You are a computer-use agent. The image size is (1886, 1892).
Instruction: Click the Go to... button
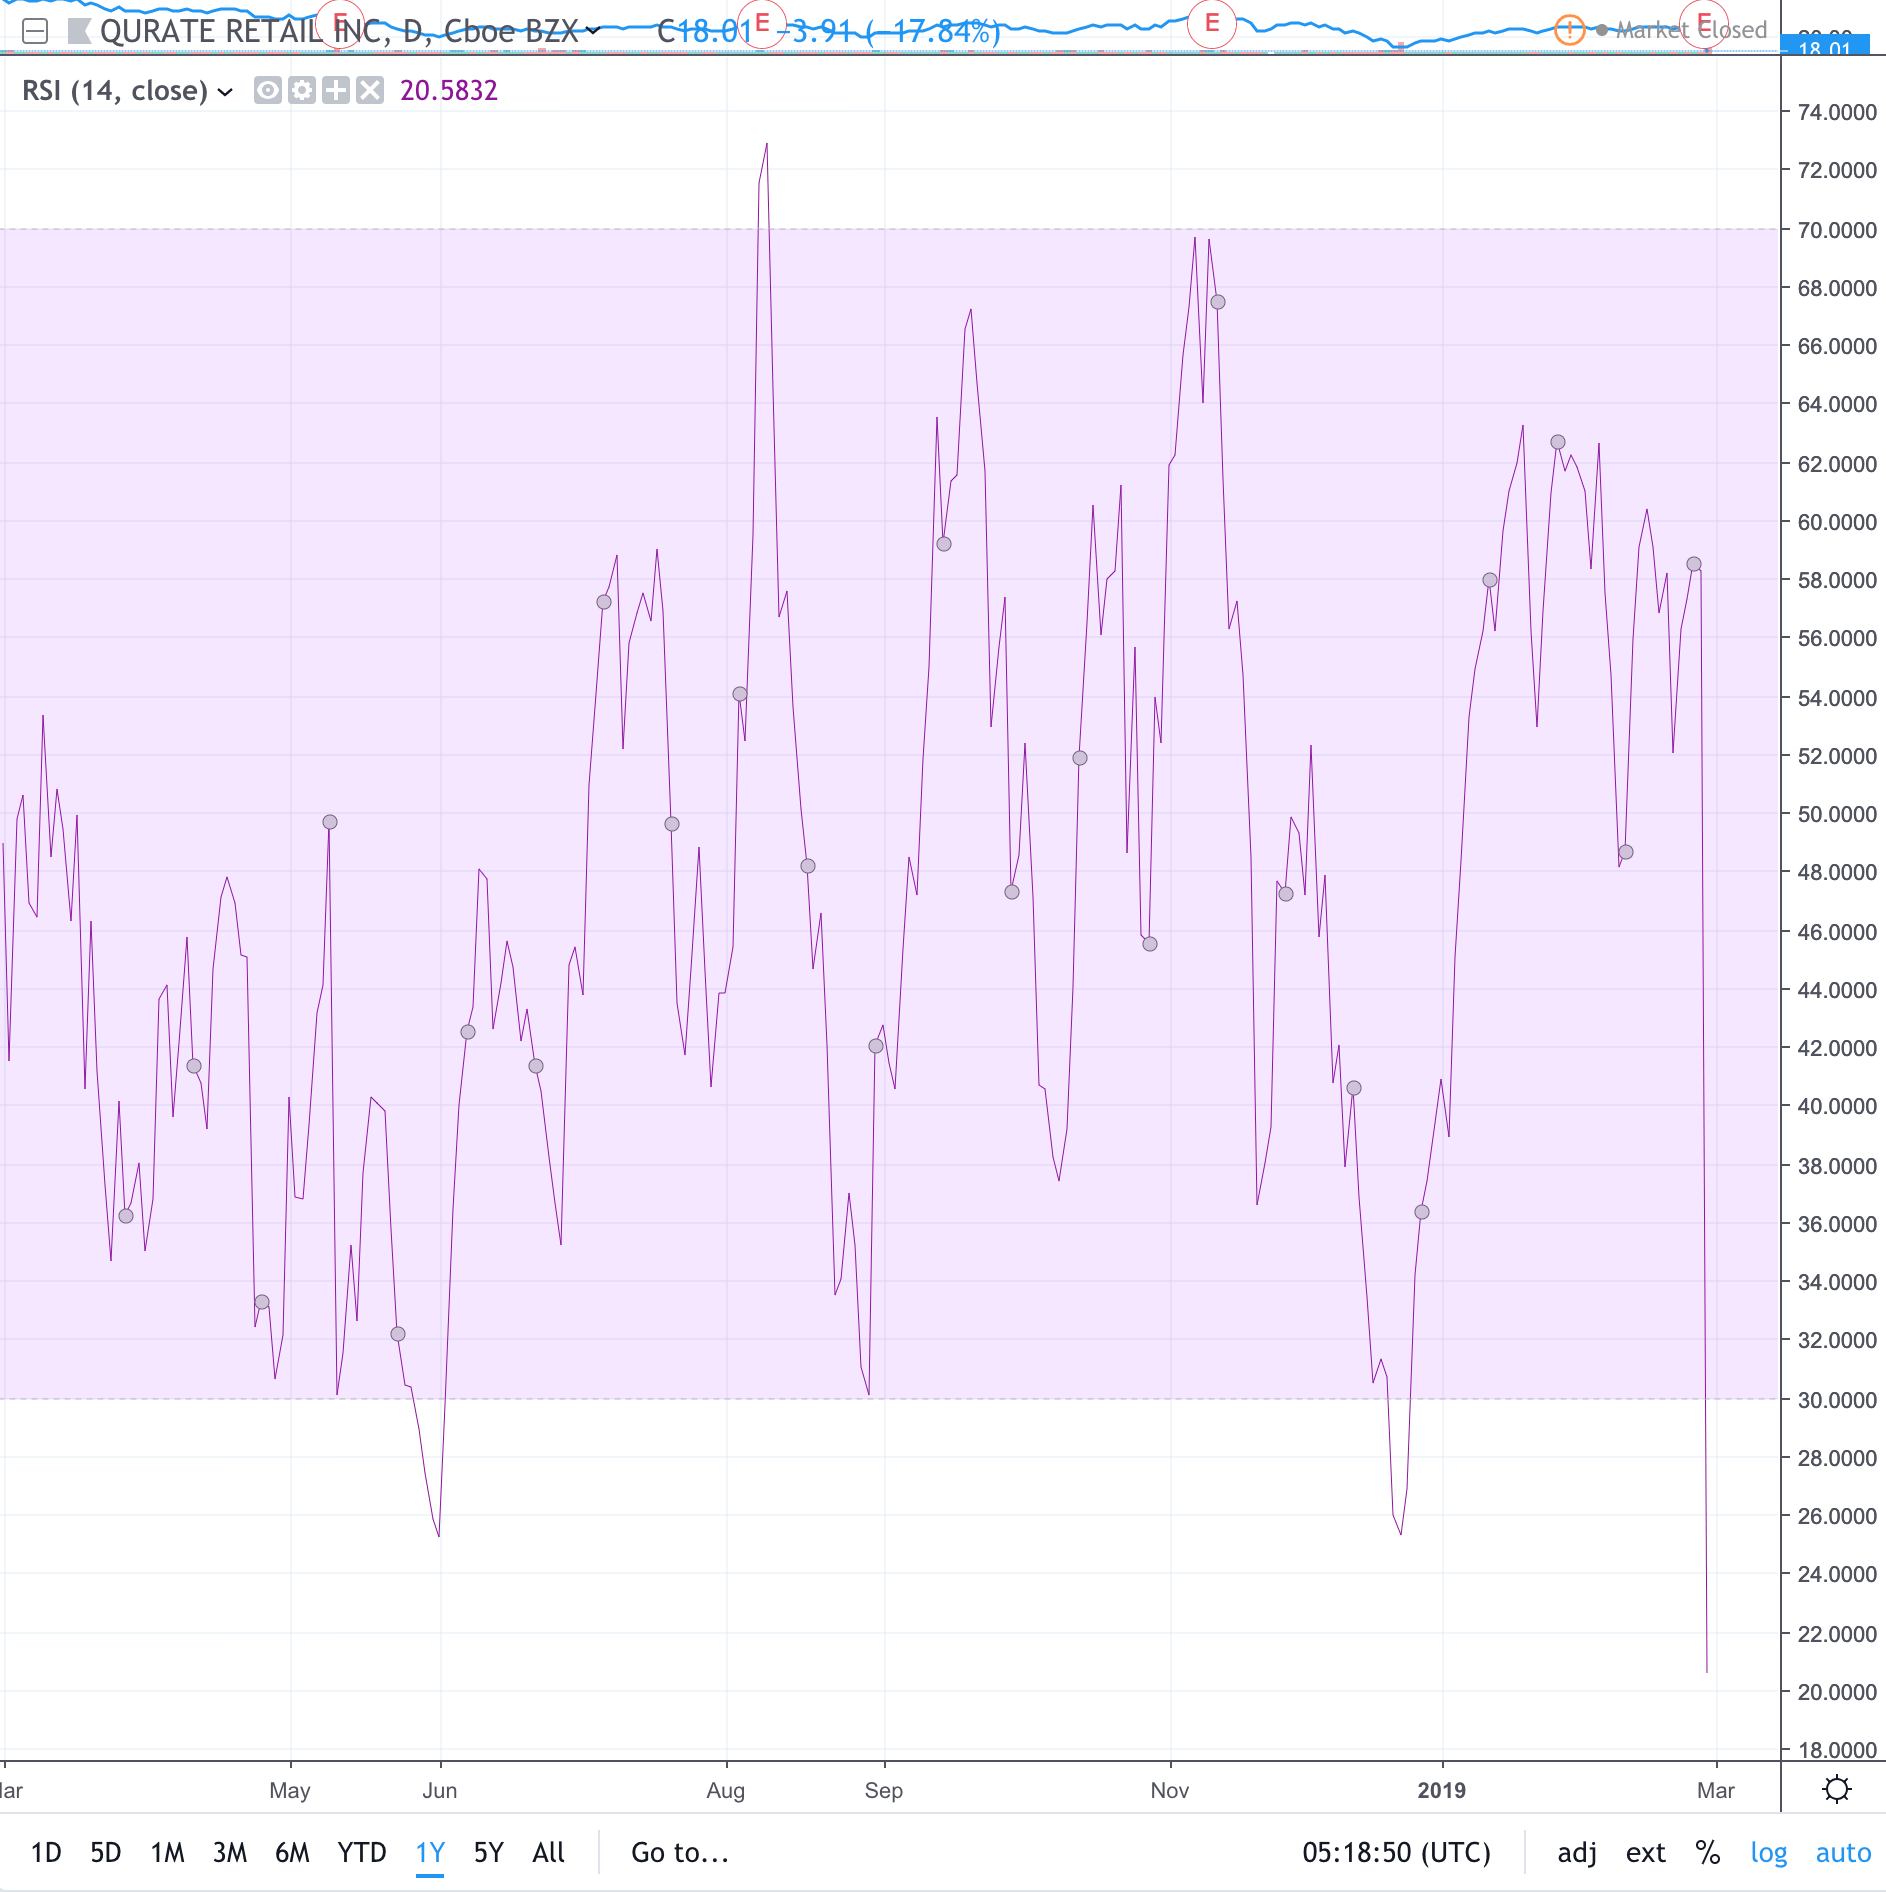(679, 1853)
